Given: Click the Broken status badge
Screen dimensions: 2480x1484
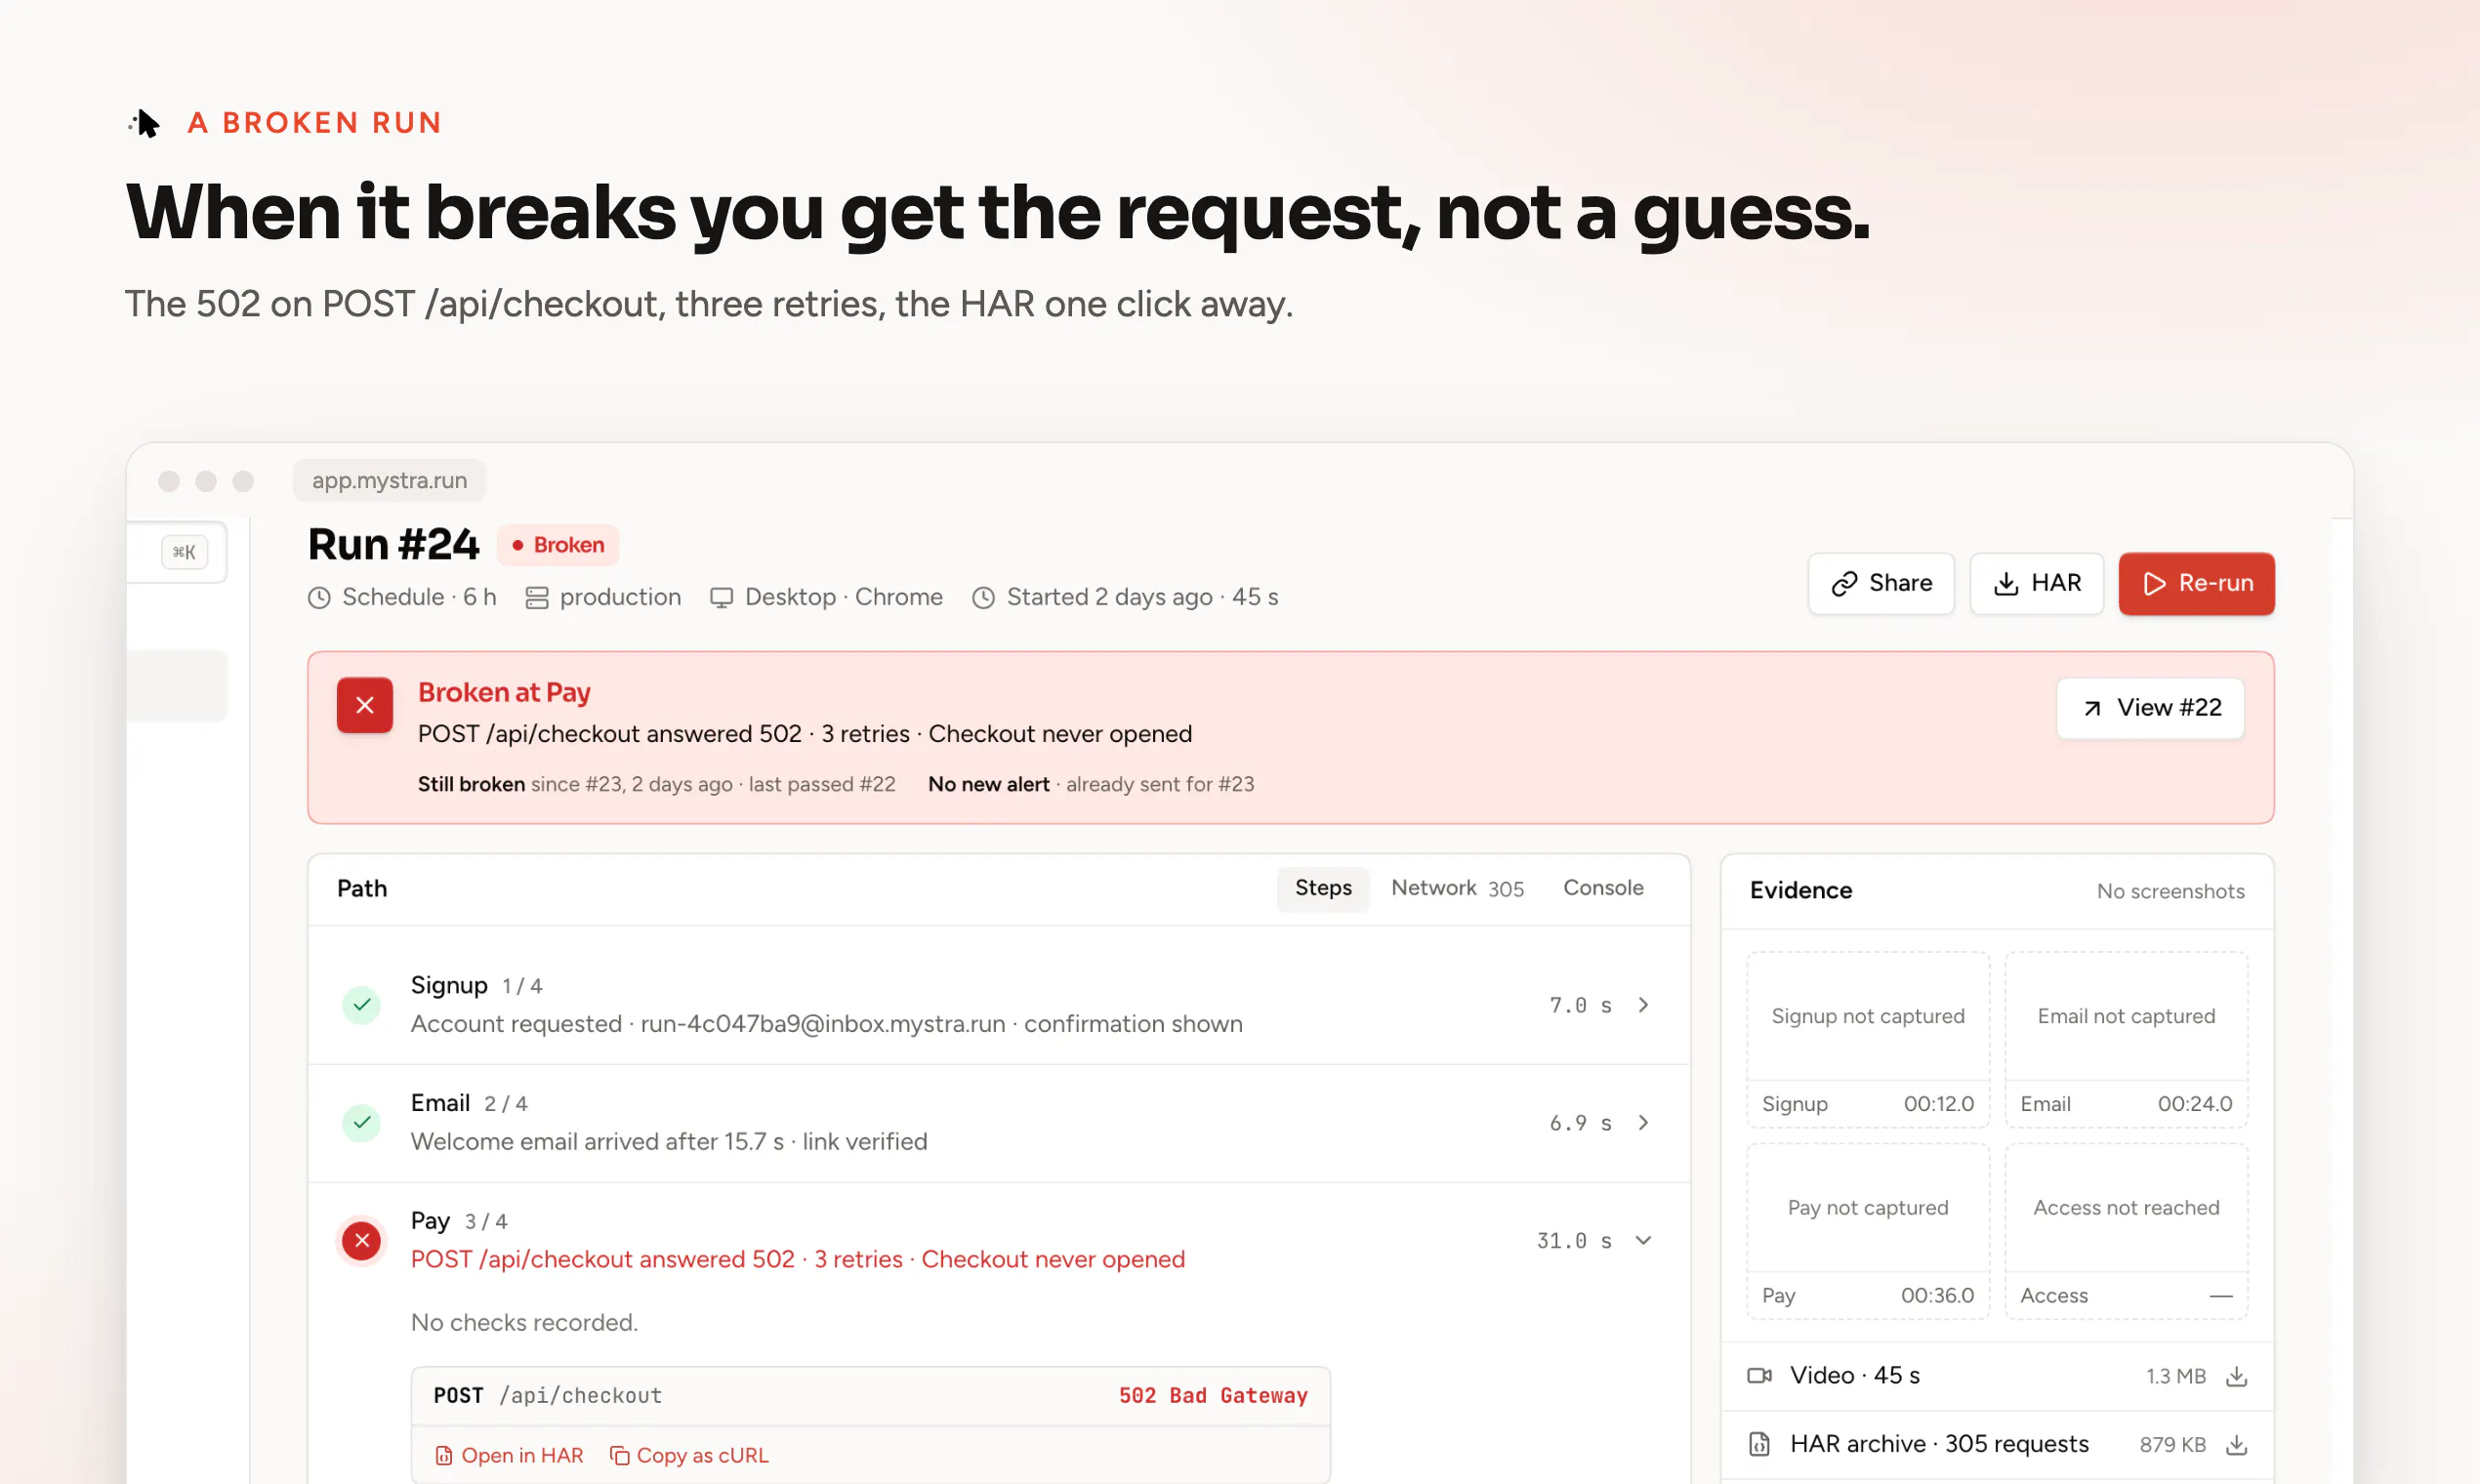Looking at the screenshot, I should (558, 545).
